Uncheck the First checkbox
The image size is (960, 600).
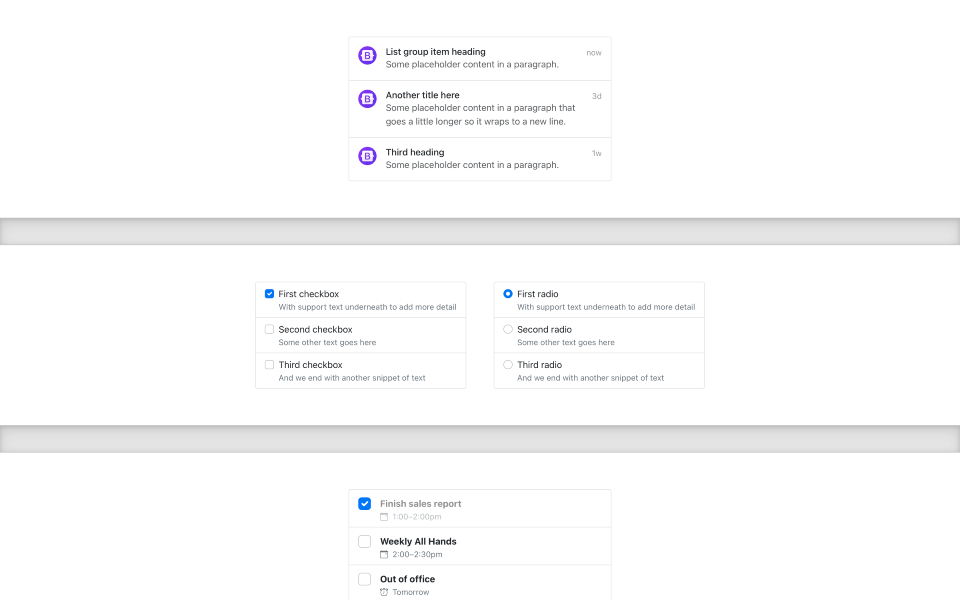tap(269, 293)
